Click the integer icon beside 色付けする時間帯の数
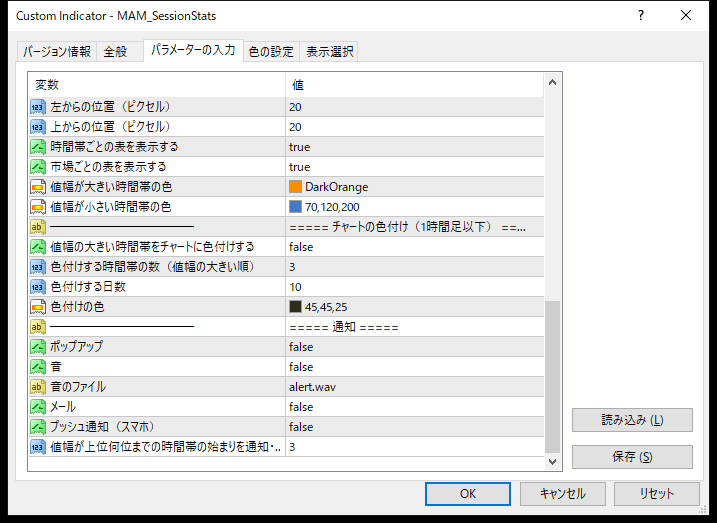The width and height of the screenshot is (717, 523). pyautogui.click(x=37, y=267)
